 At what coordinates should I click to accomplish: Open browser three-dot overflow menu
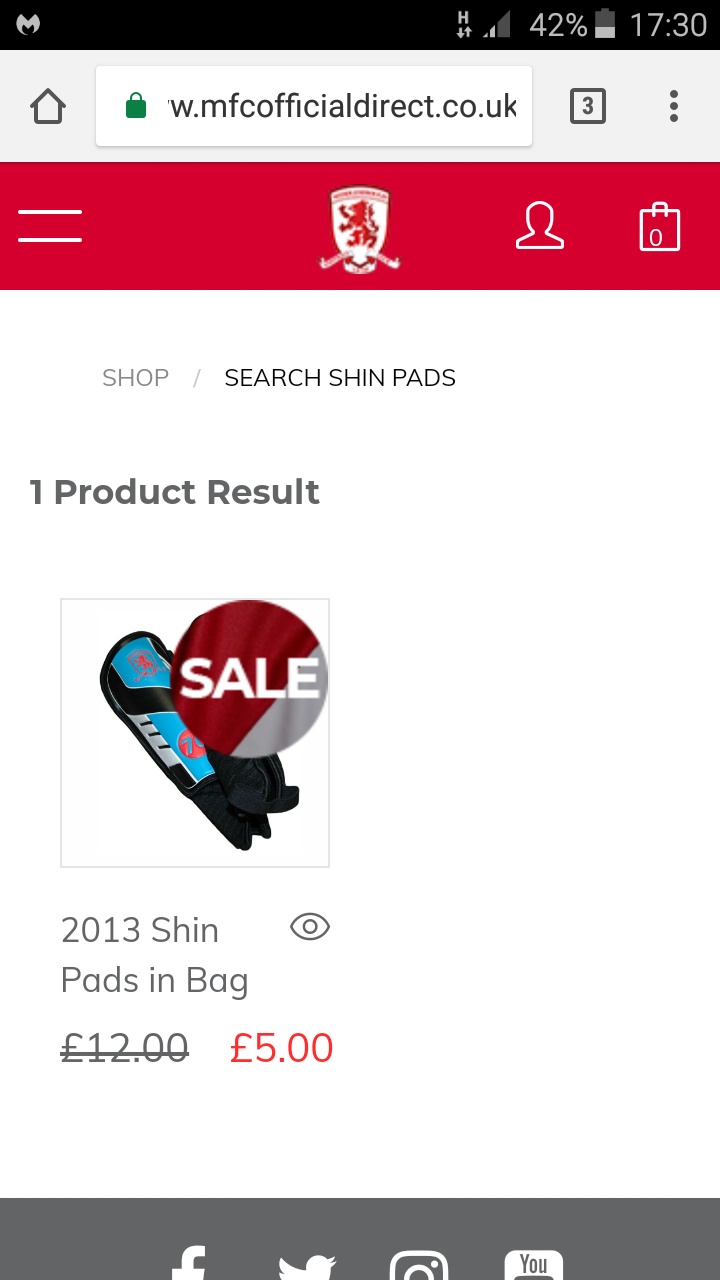click(x=674, y=106)
